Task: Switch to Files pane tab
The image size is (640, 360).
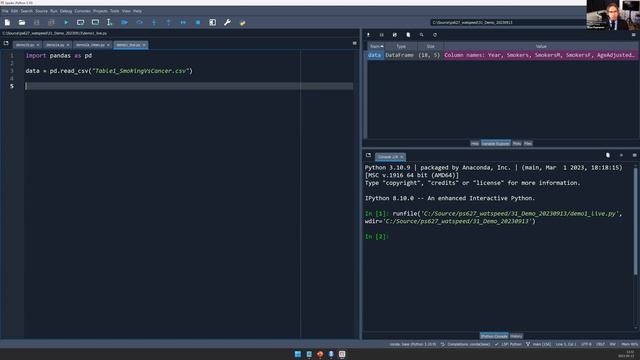Action: (528, 144)
